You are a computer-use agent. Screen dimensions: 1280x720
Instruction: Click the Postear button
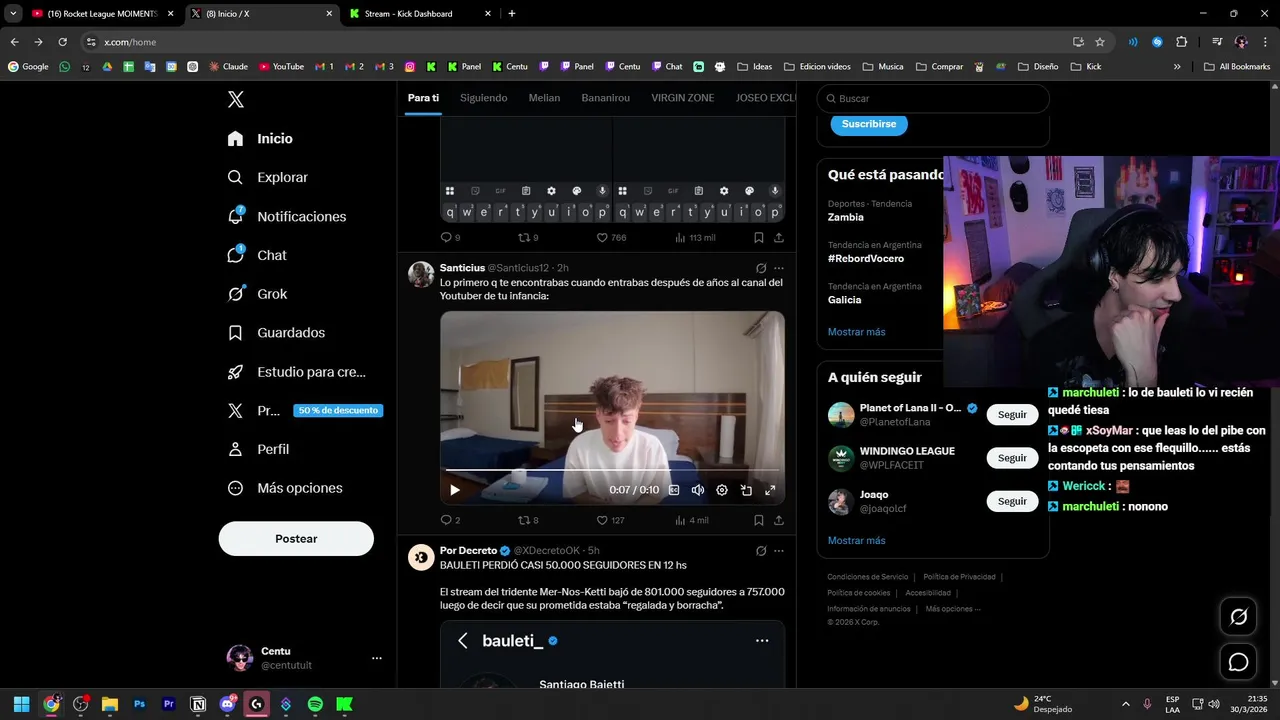point(296,538)
